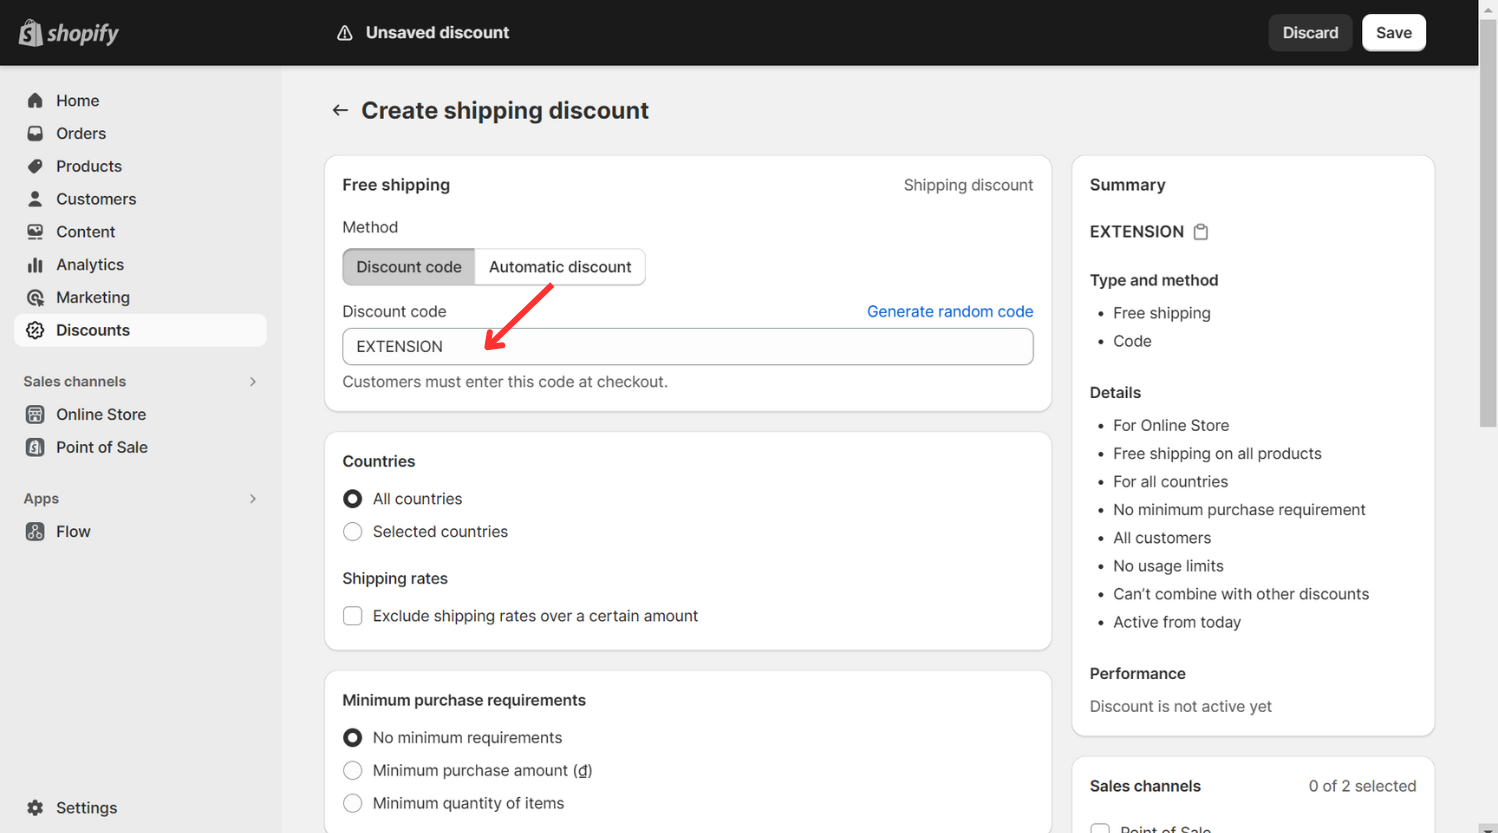Click the EXTENSION code in Summary
Viewport: 1498px width, 833px height.
(1136, 232)
